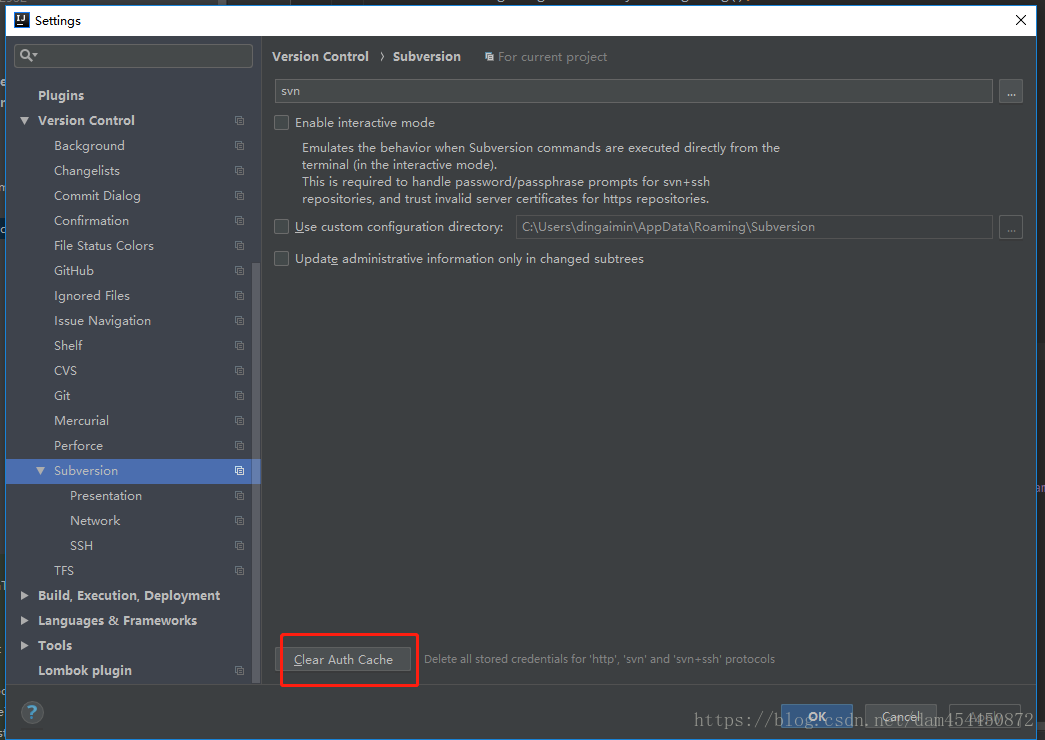
Task: Click the settings search field
Action: 133,55
